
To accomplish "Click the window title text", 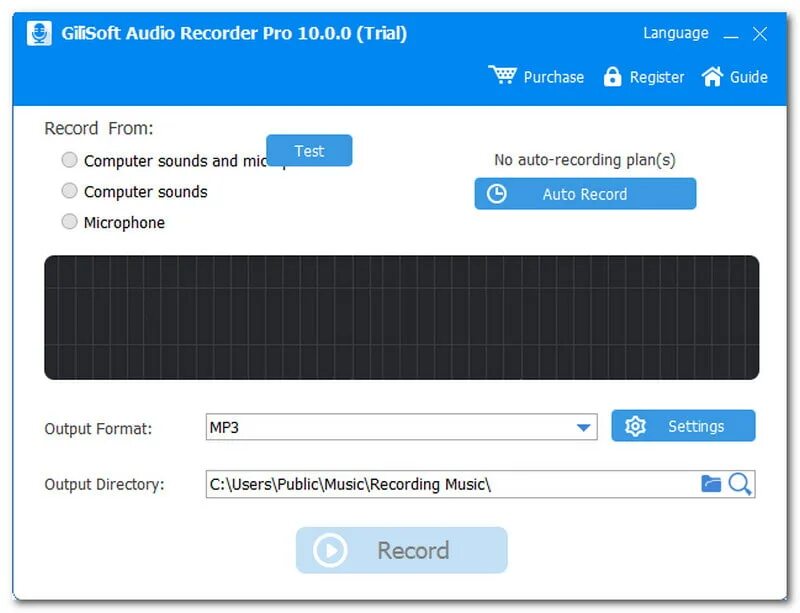I will click(234, 33).
